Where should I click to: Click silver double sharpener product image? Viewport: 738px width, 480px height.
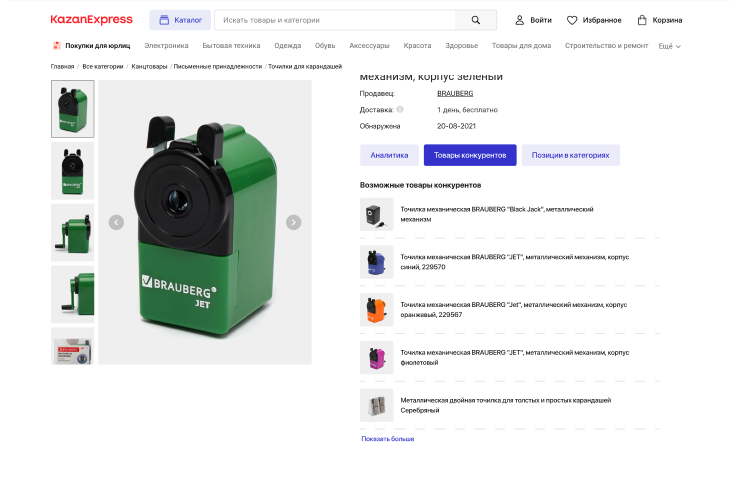tap(377, 405)
